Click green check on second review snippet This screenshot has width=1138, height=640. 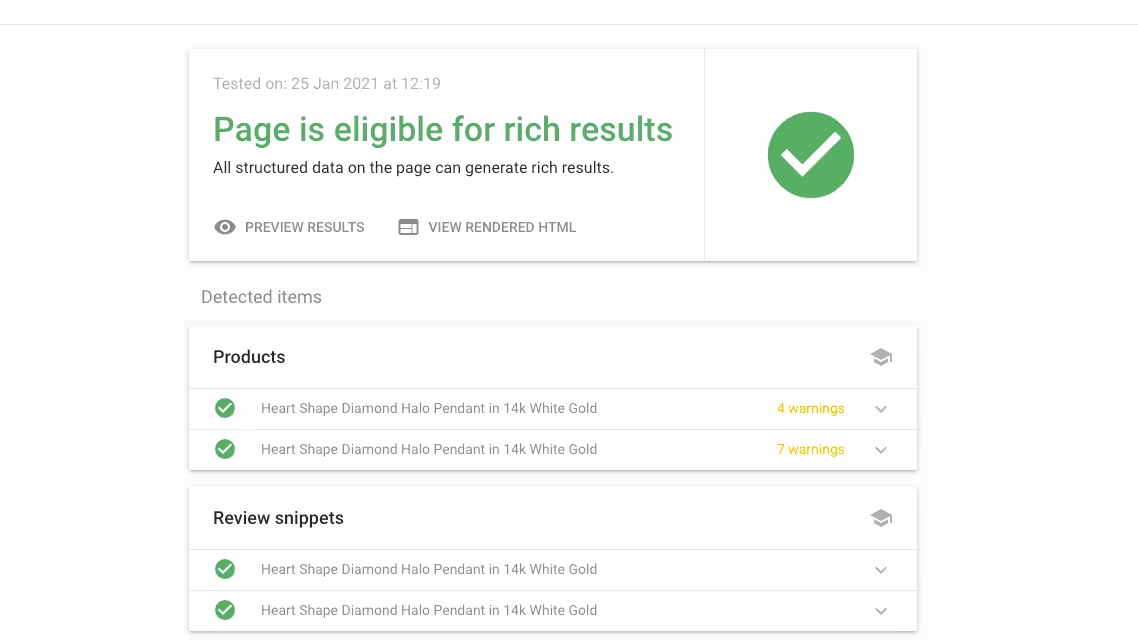[x=225, y=610]
